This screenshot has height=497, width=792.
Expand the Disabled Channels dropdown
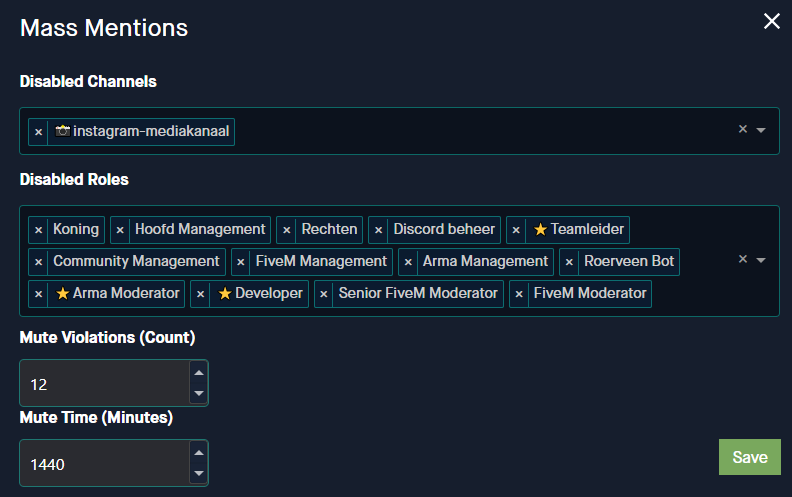[761, 130]
